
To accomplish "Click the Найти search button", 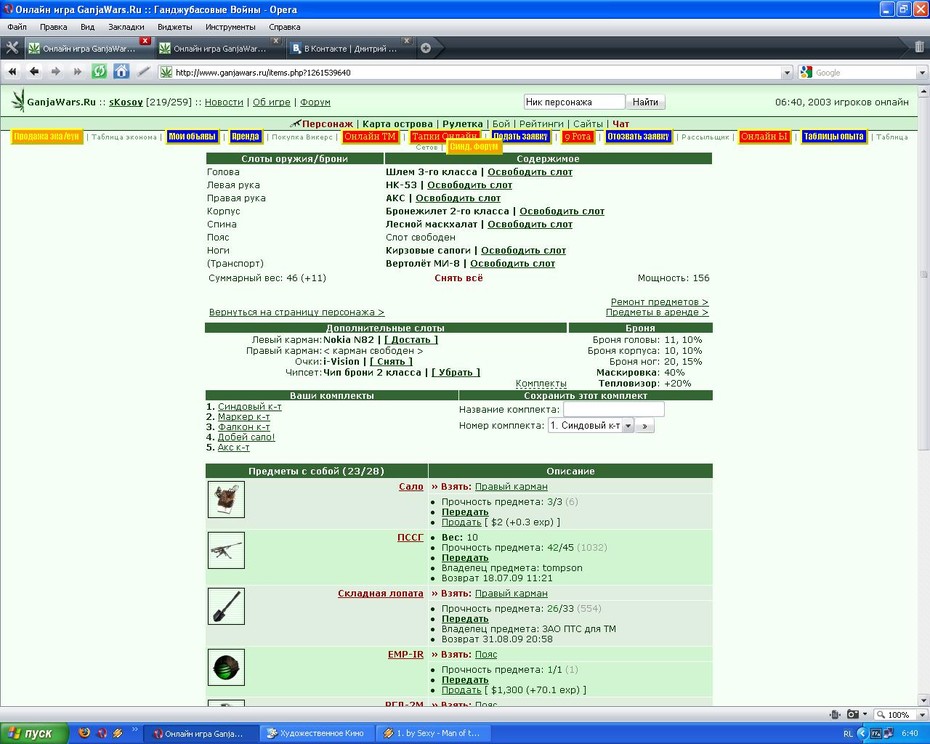I will coord(645,102).
